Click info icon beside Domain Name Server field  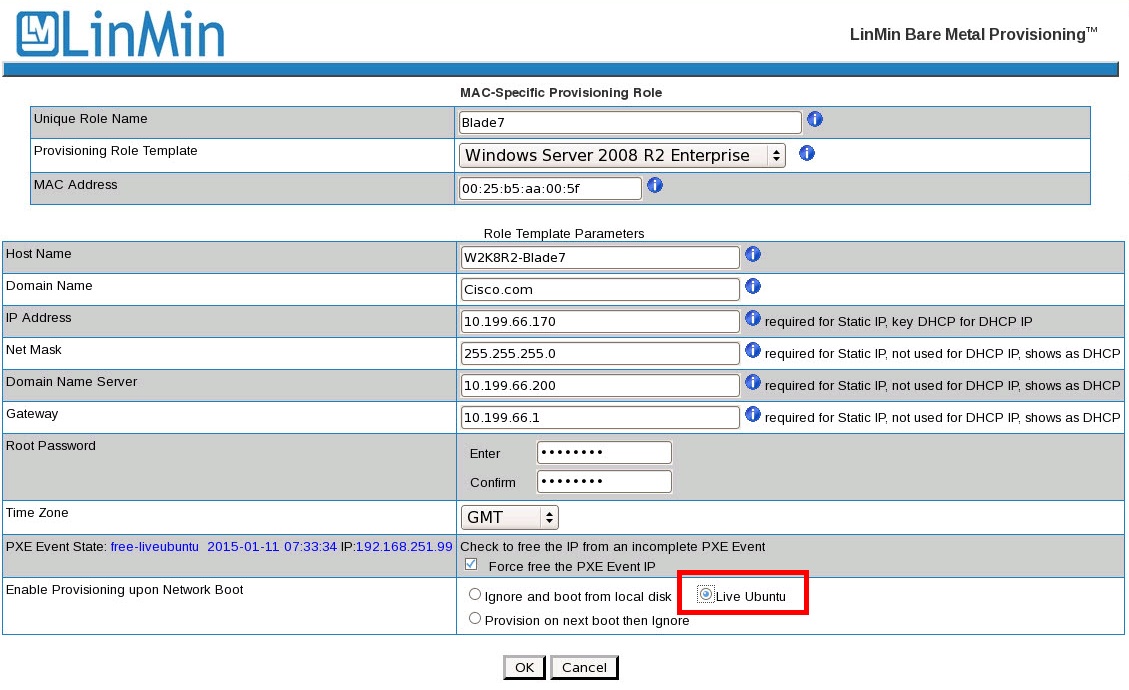752,382
